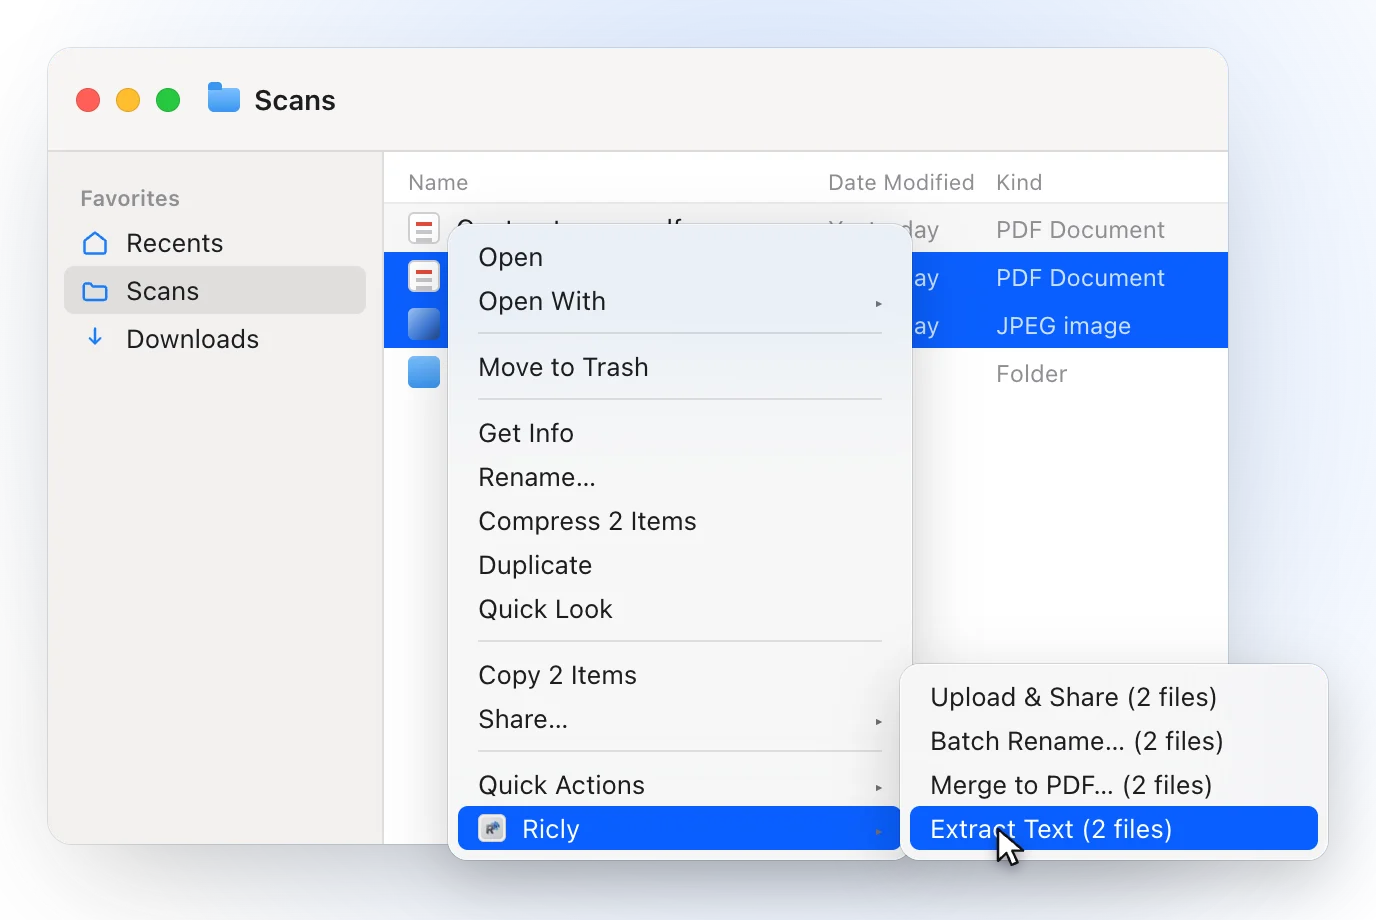Select Quick Look menu entry
This screenshot has width=1376, height=920.
tap(680, 609)
